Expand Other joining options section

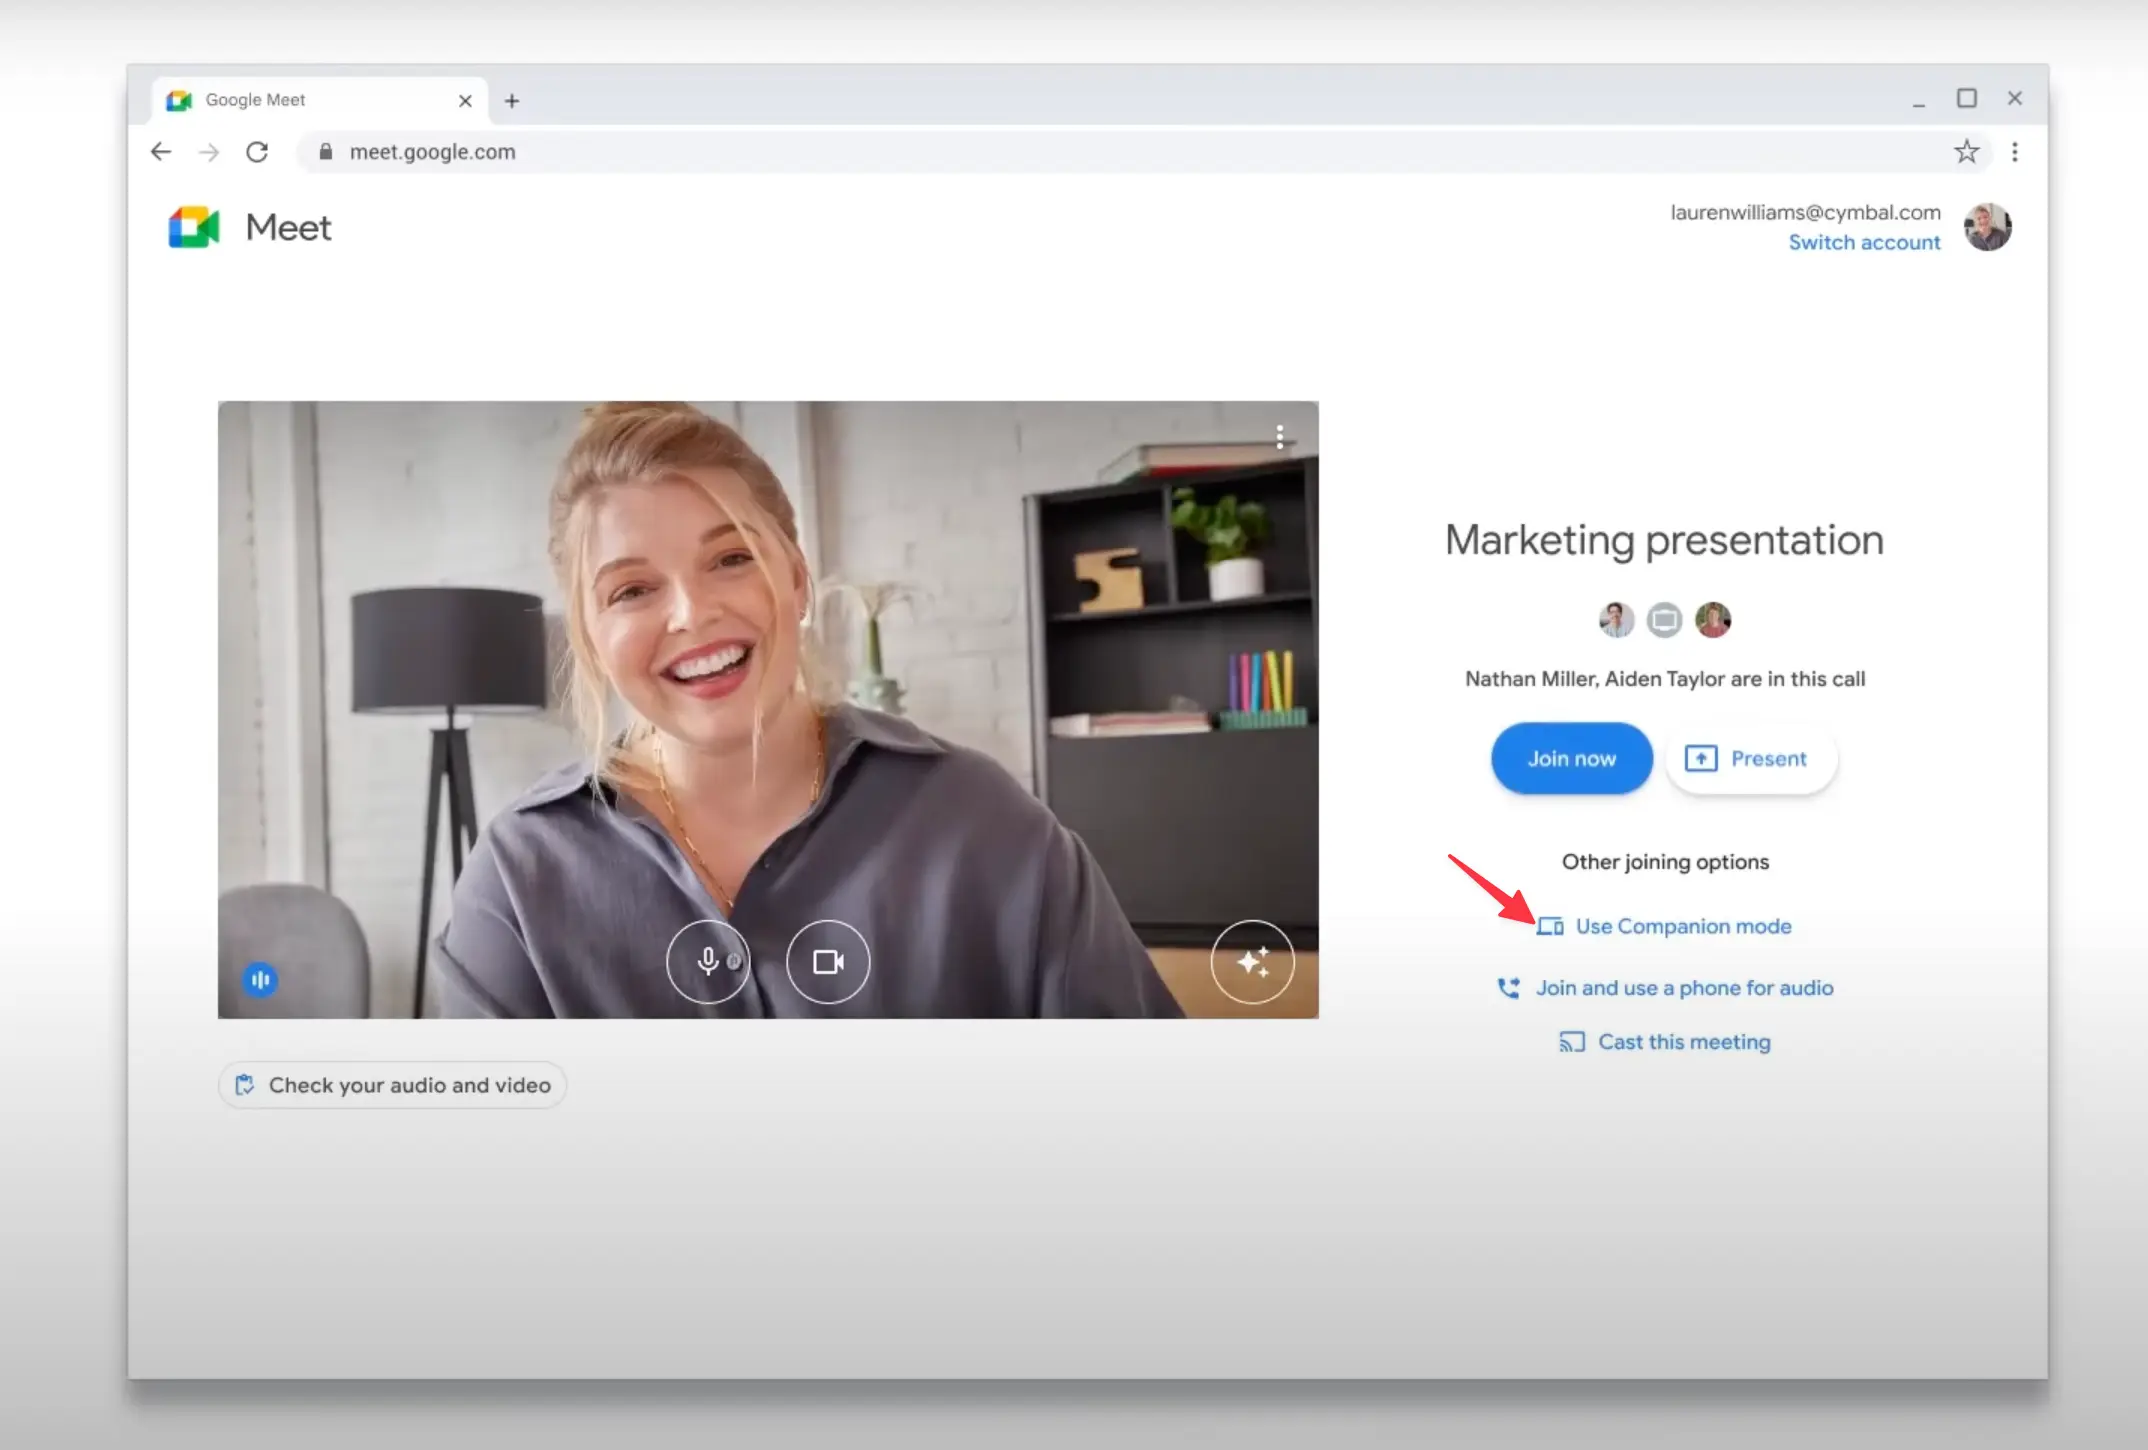(x=1664, y=861)
